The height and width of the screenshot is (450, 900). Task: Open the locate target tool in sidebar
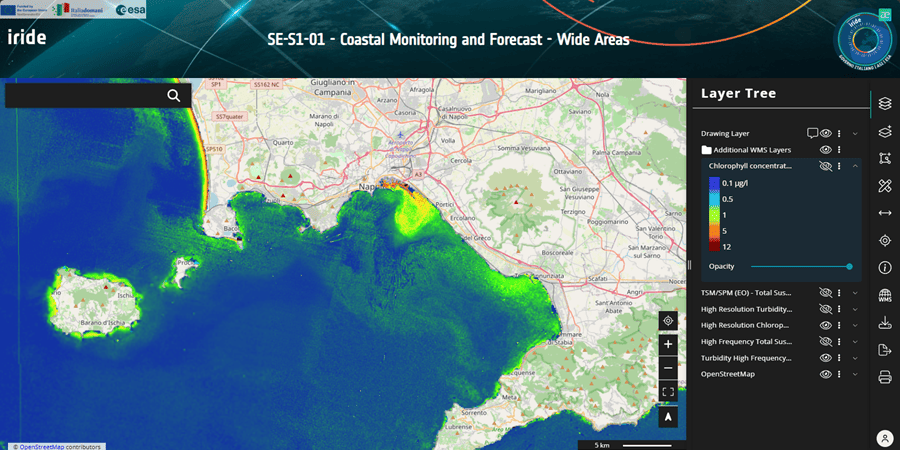tap(885, 240)
